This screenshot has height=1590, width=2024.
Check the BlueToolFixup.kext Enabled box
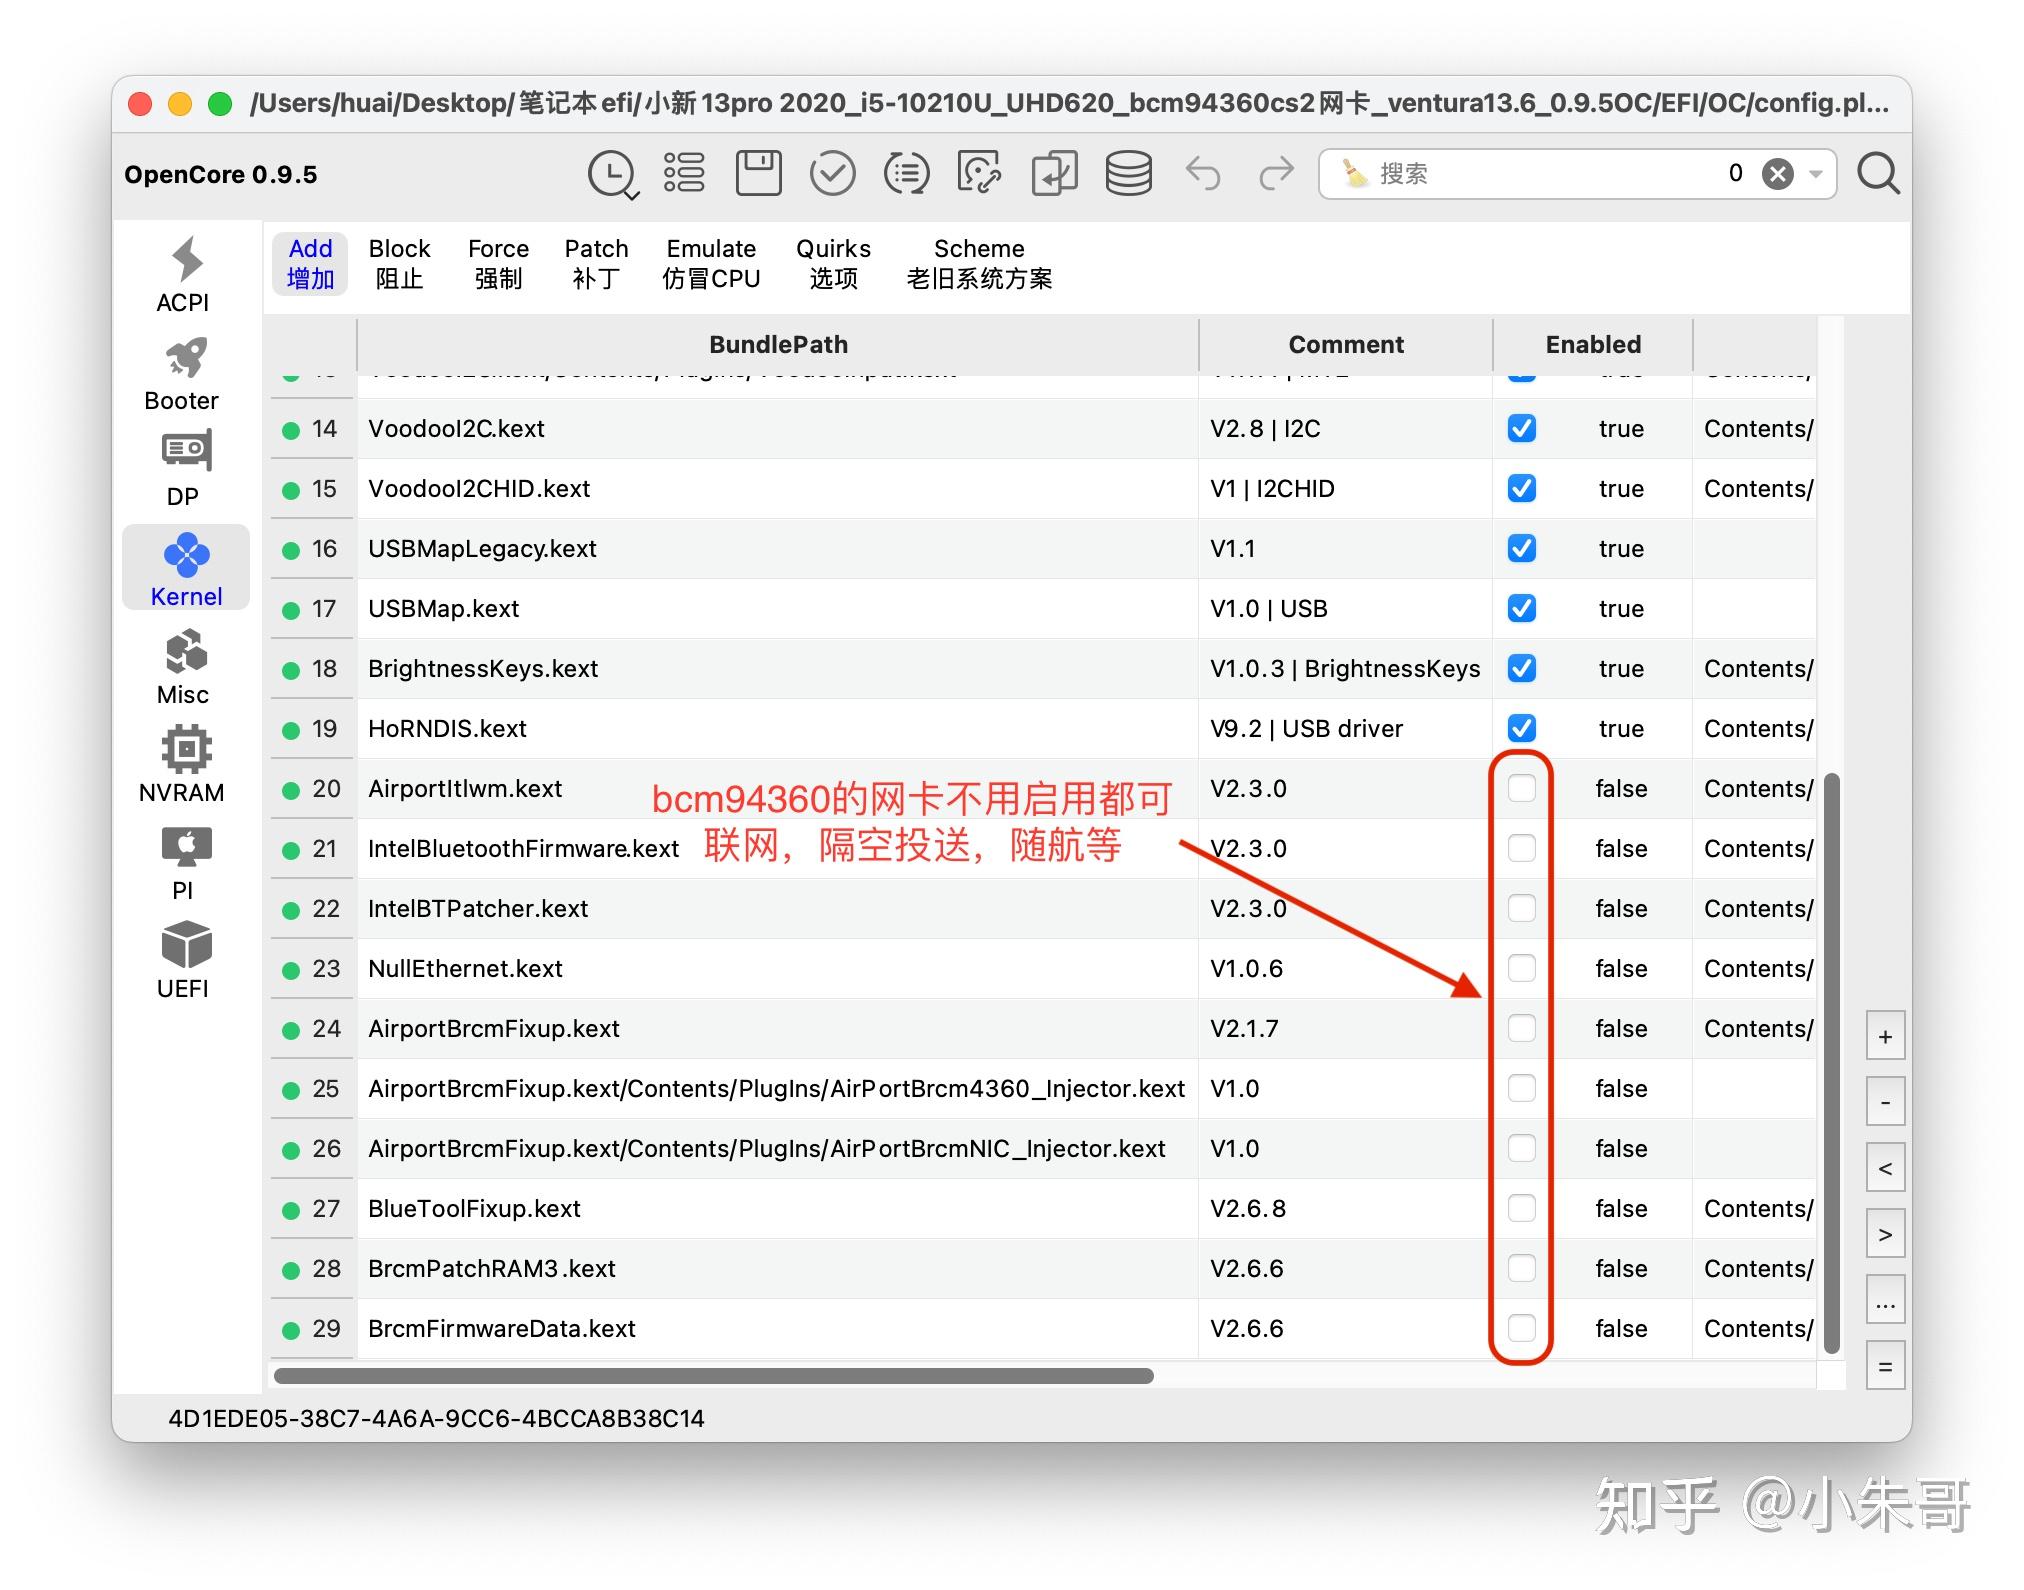(x=1522, y=1208)
